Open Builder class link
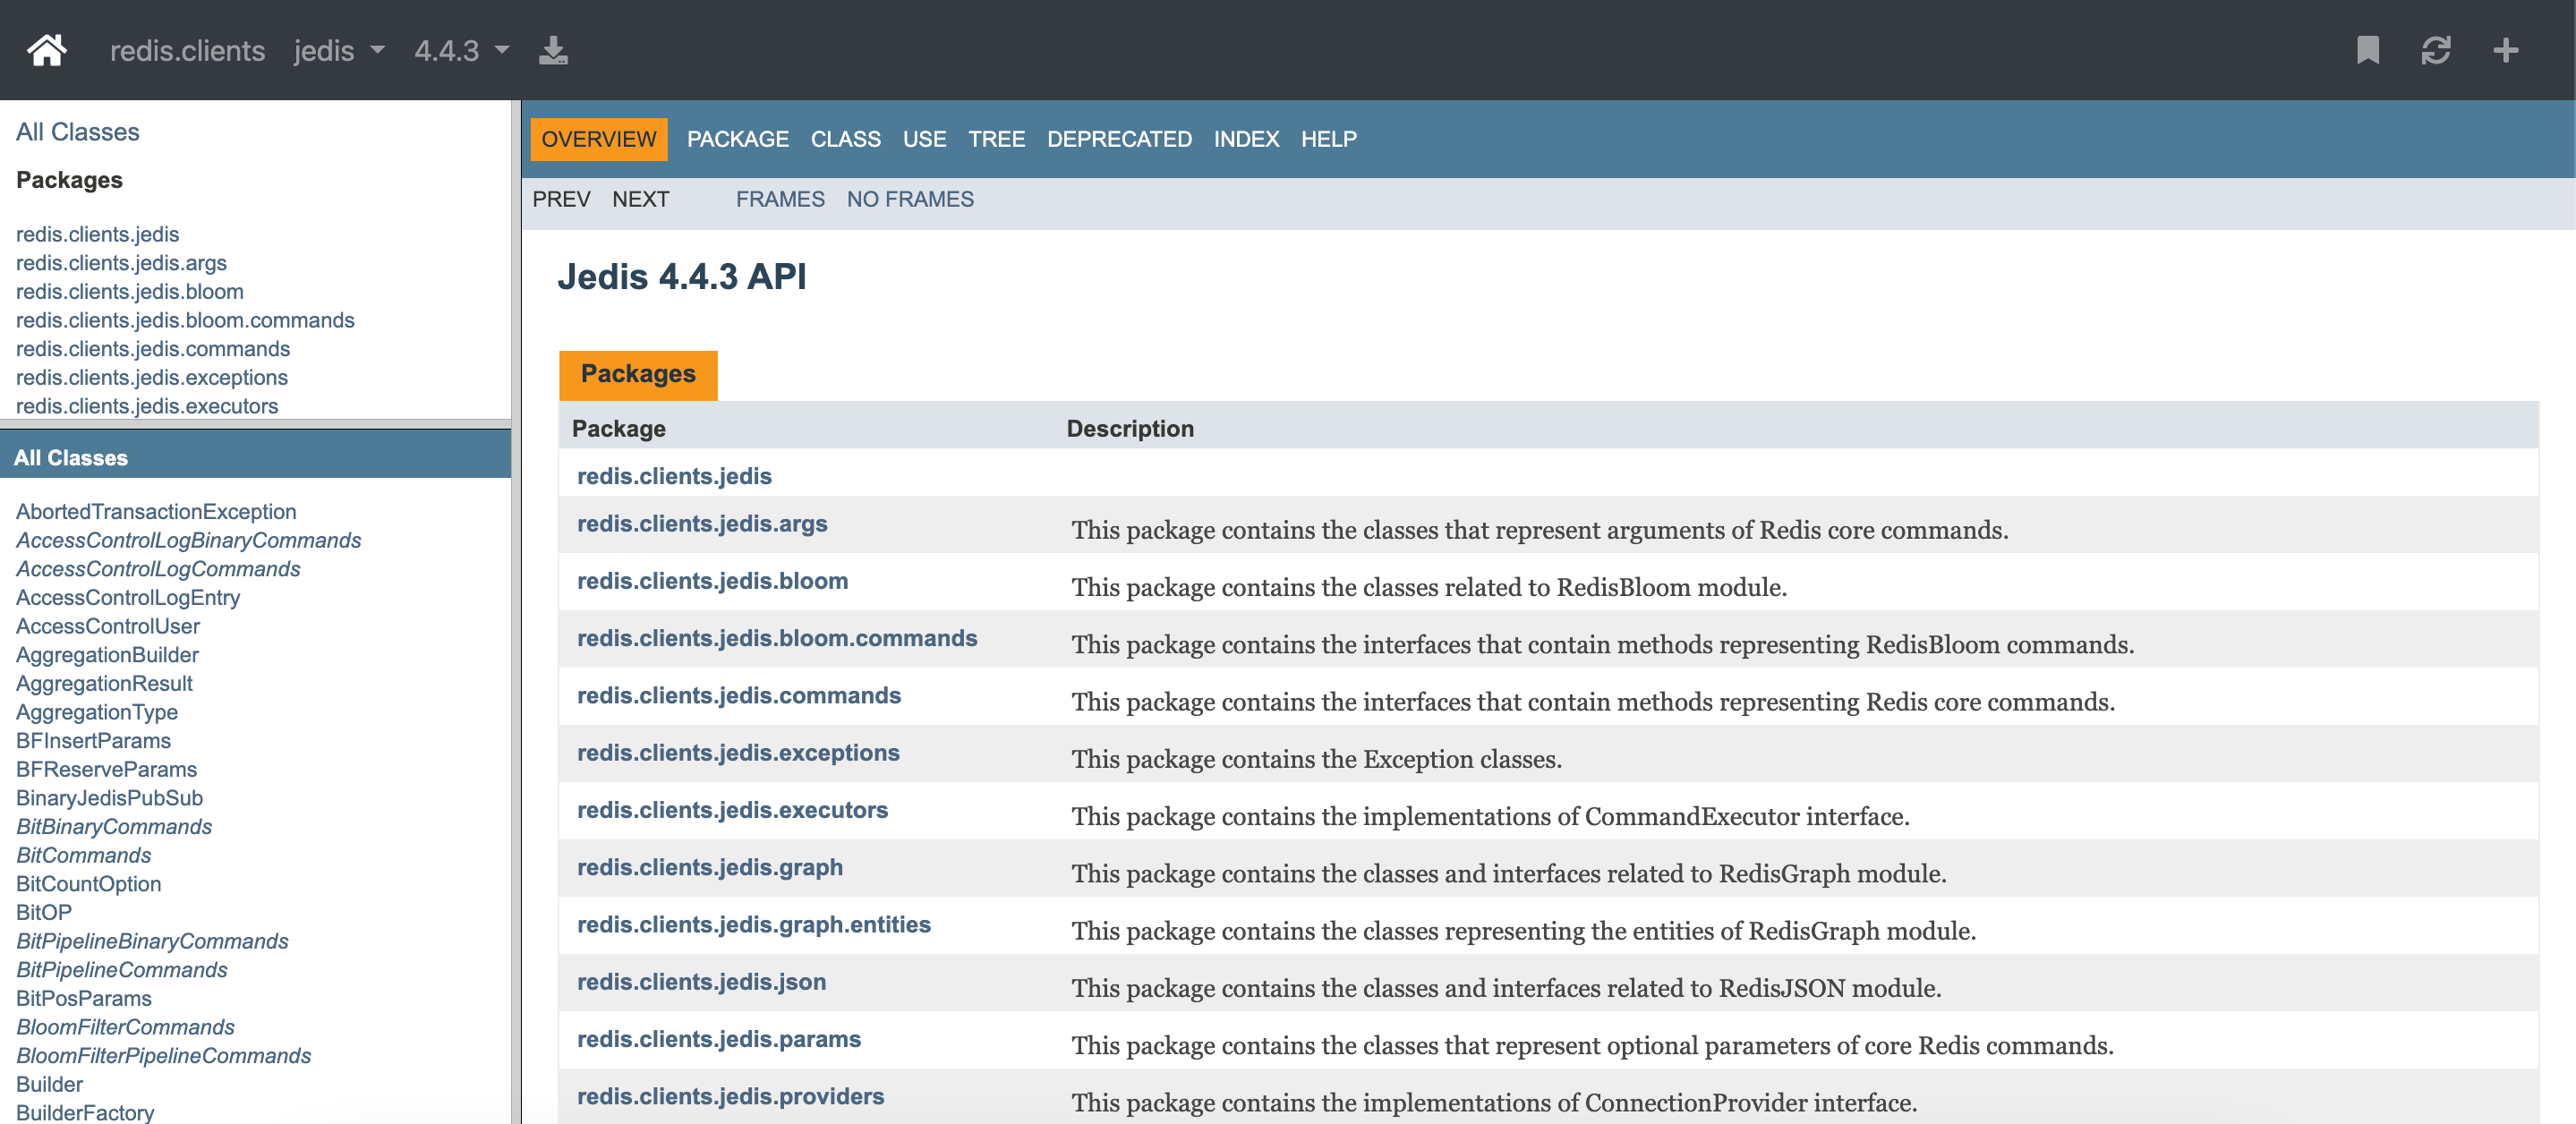The height and width of the screenshot is (1124, 2576). 49,1085
